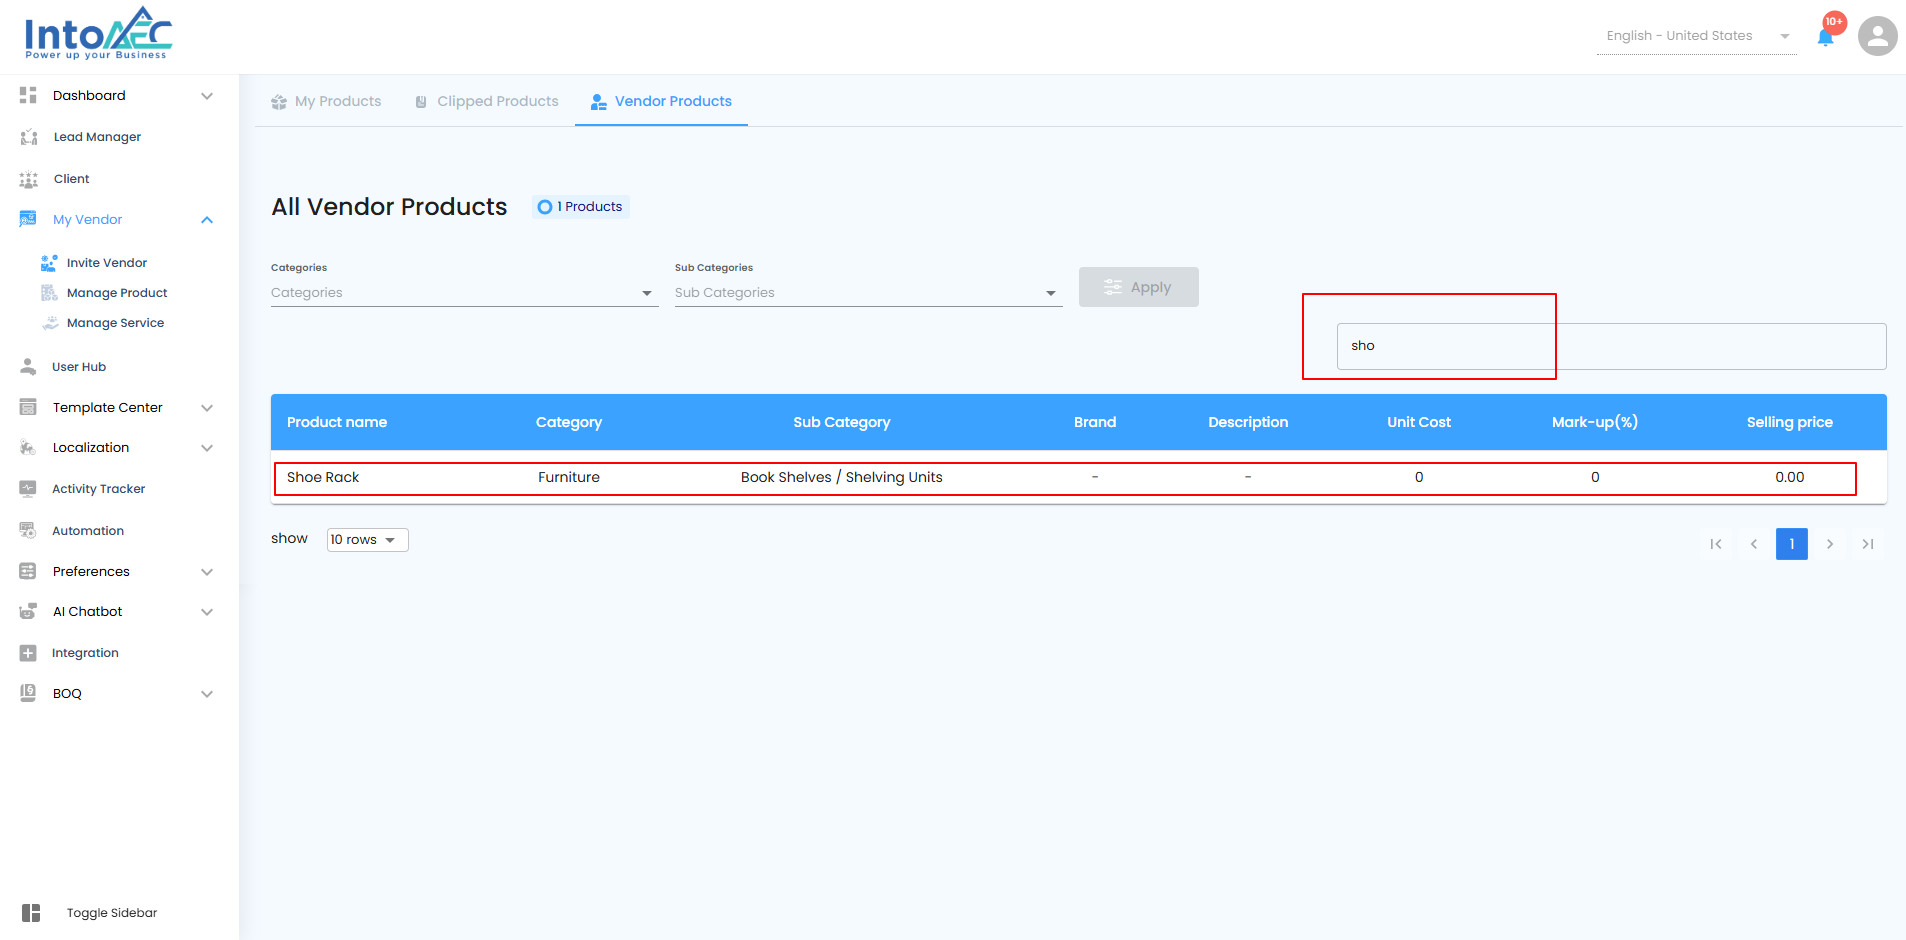The width and height of the screenshot is (1906, 940).
Task: Open the Categories dropdown
Action: [x=464, y=293]
